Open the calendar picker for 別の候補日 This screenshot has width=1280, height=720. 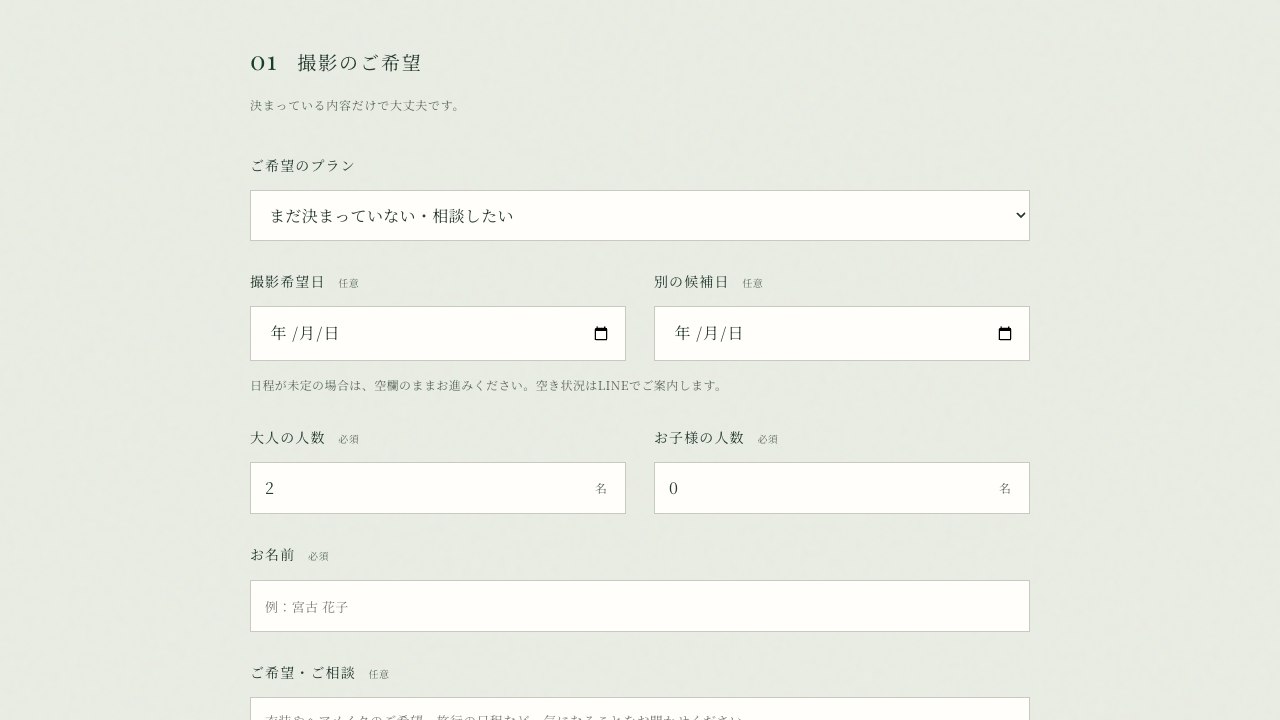click(x=1005, y=334)
